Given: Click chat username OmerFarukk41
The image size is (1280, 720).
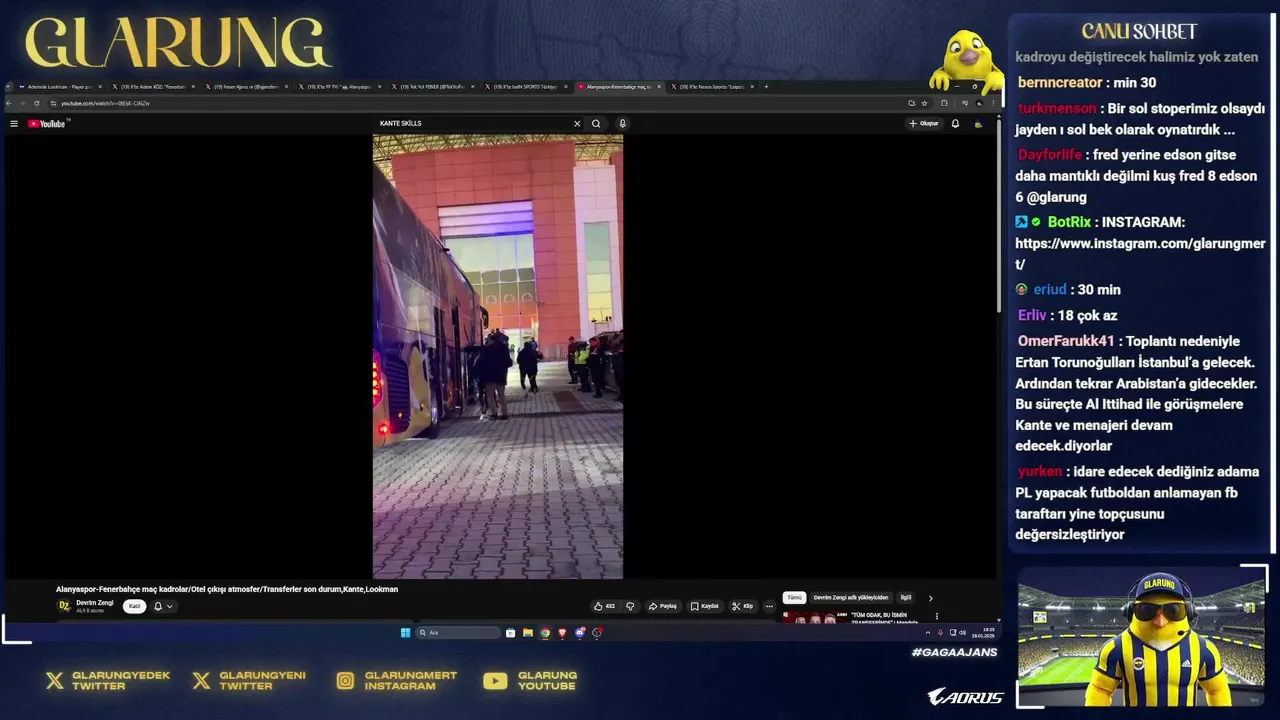Looking at the screenshot, I should pos(1066,341).
